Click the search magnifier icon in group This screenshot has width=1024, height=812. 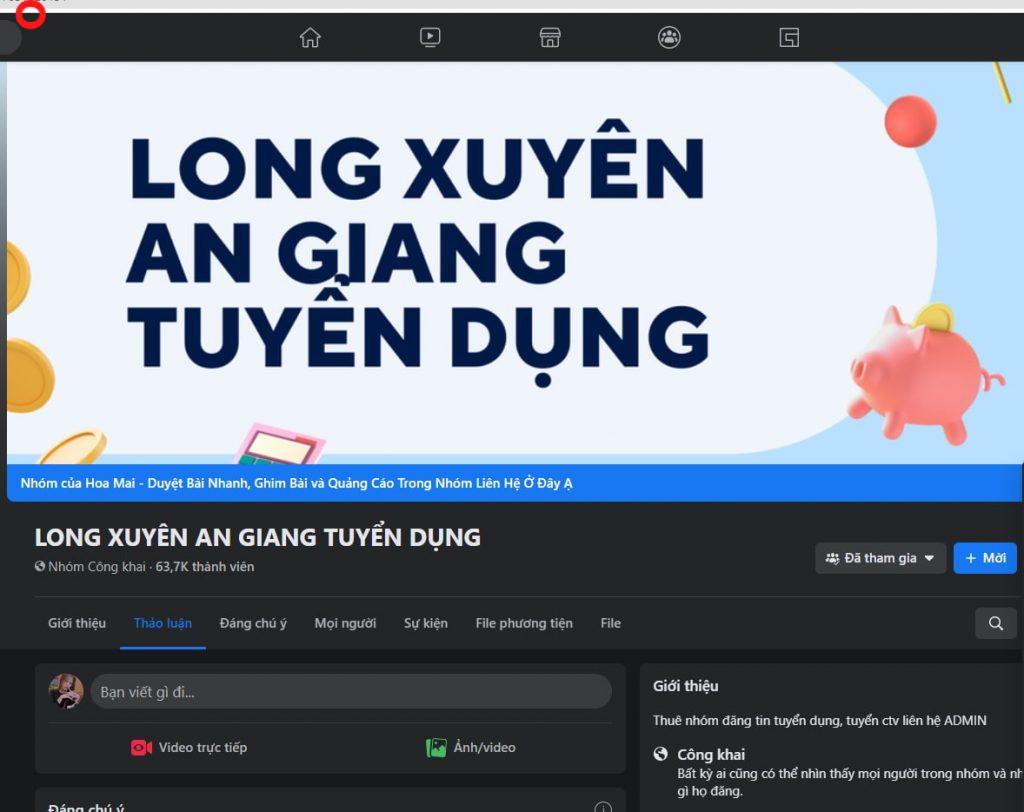point(995,623)
